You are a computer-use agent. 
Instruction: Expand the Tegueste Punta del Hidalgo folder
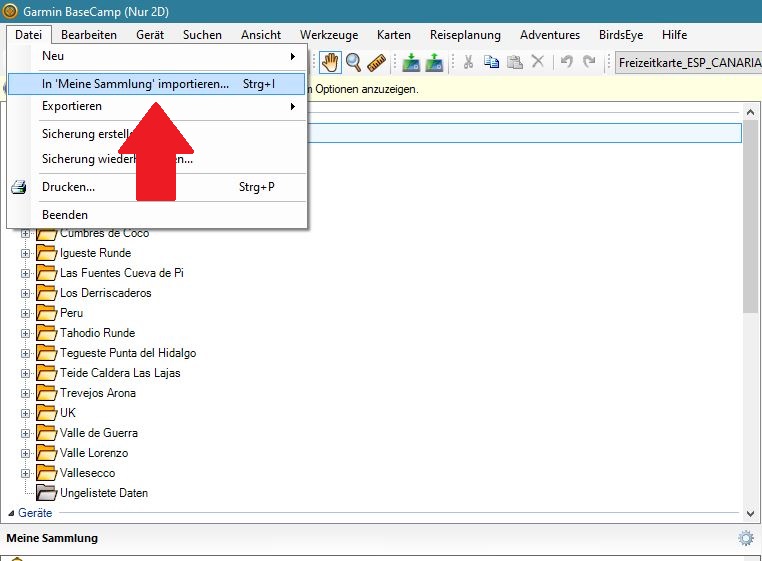(x=25, y=353)
